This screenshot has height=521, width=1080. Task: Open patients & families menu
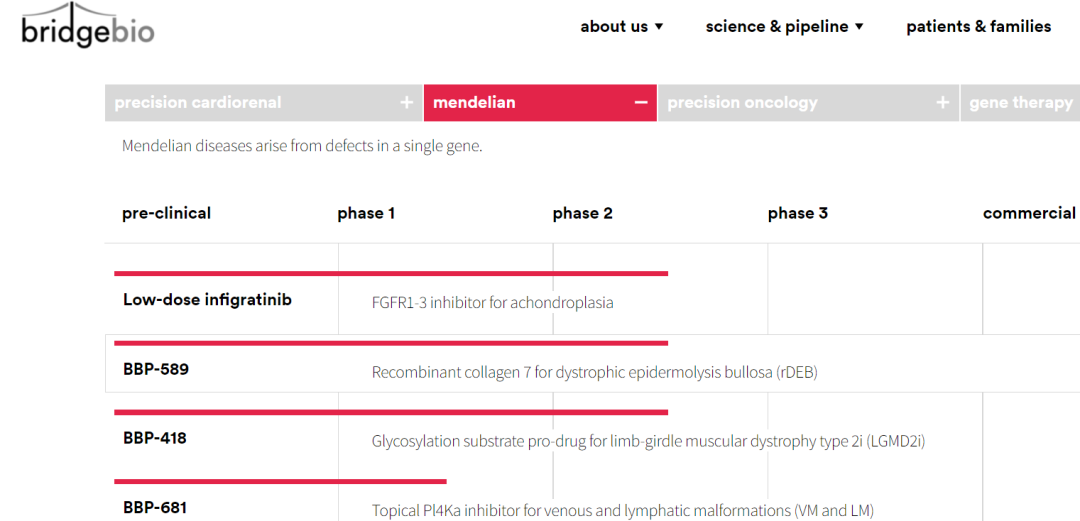tap(979, 27)
